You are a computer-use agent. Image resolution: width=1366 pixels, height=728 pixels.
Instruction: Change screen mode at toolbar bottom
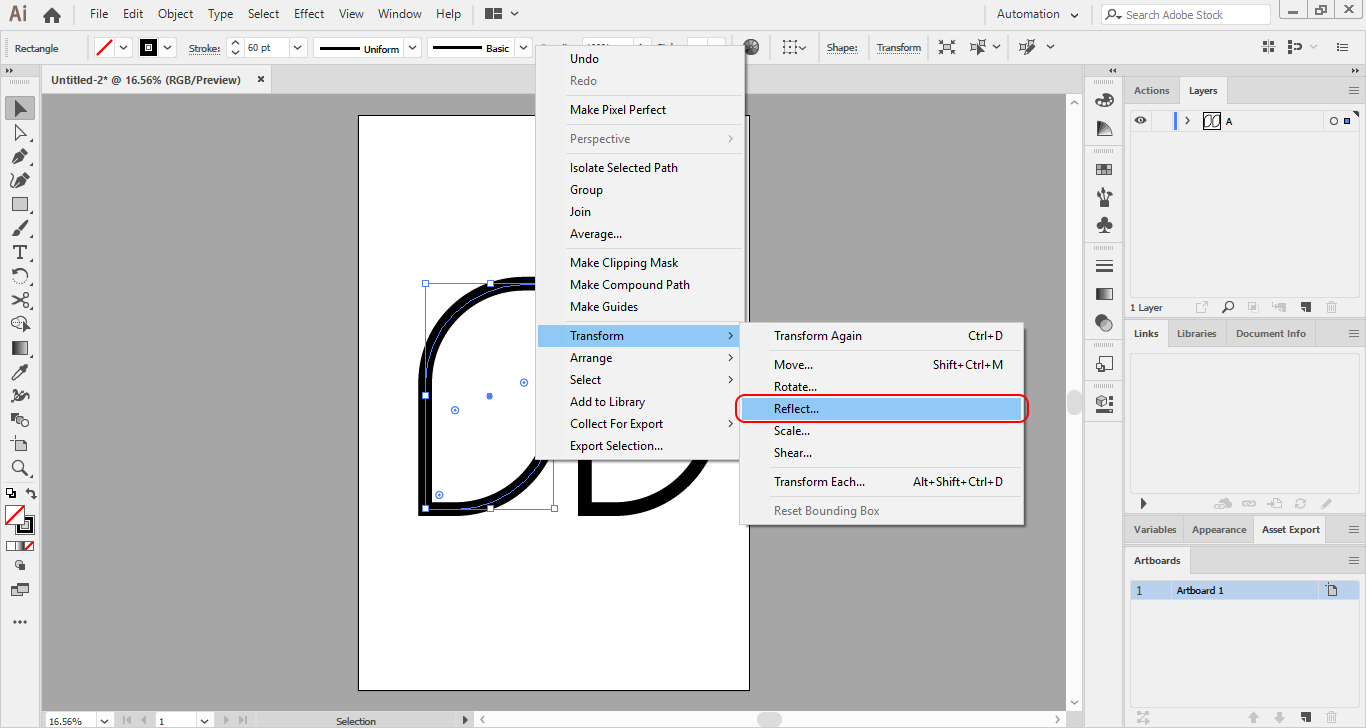(20, 590)
